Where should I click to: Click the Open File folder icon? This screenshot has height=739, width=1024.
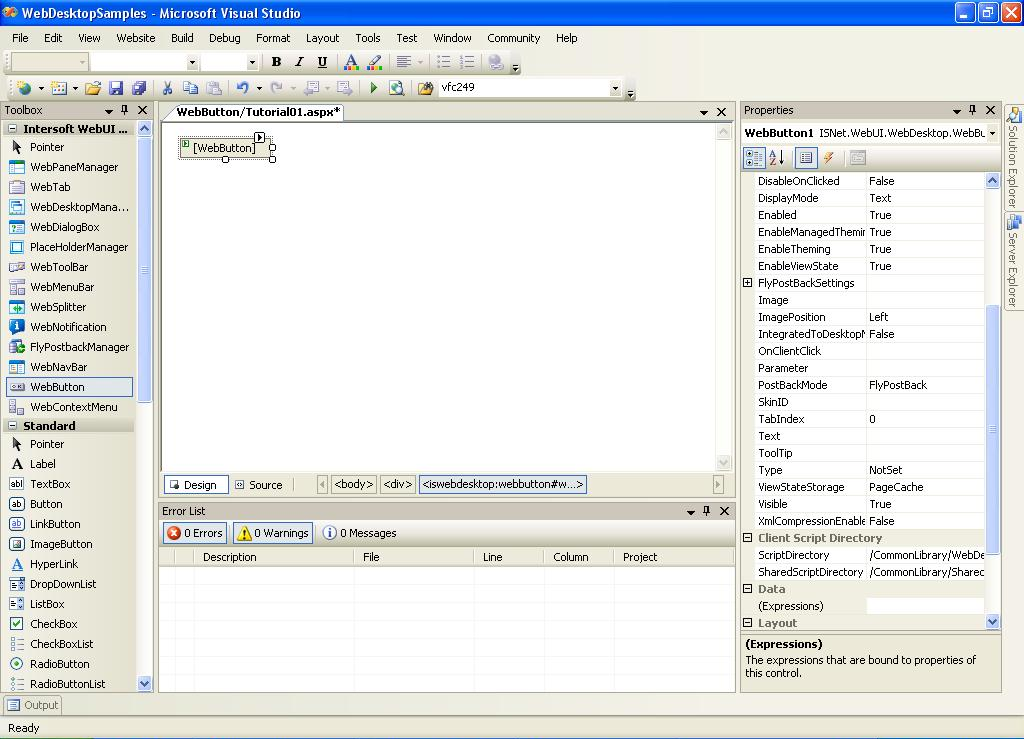tap(92, 88)
